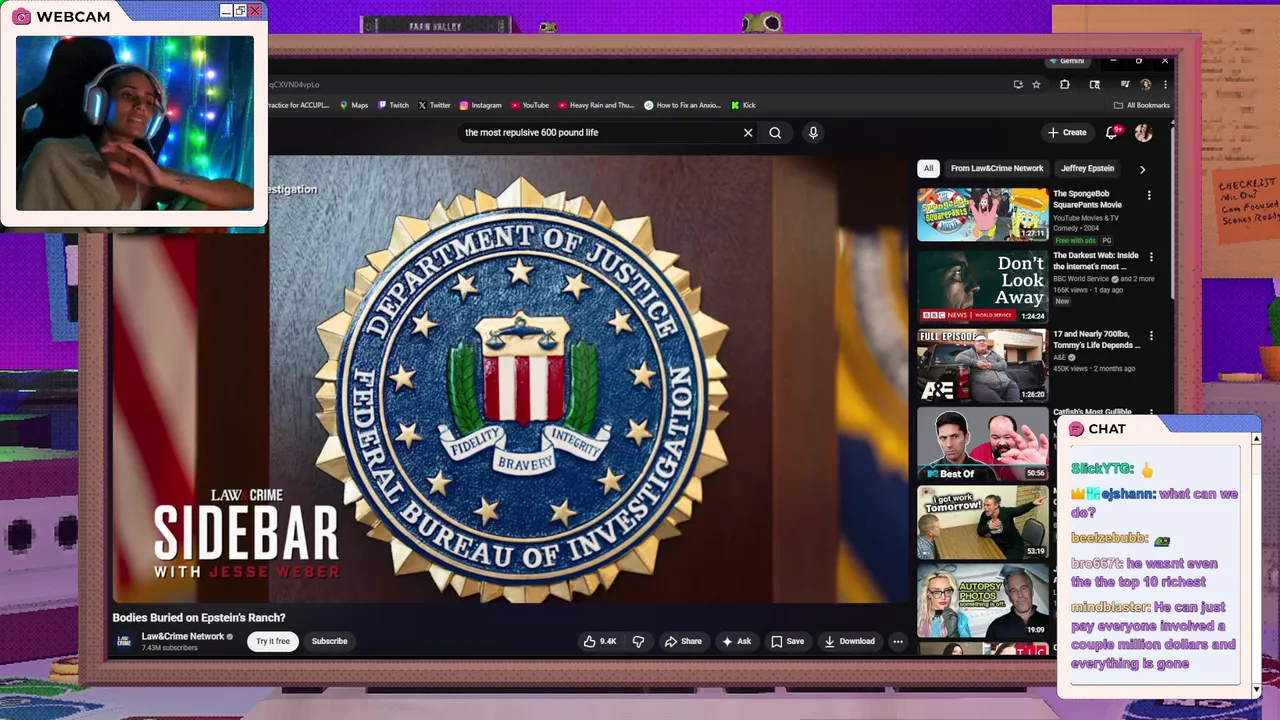Open the How to Fix an Anxio... bookmark
1280x720 pixels.
682,105
